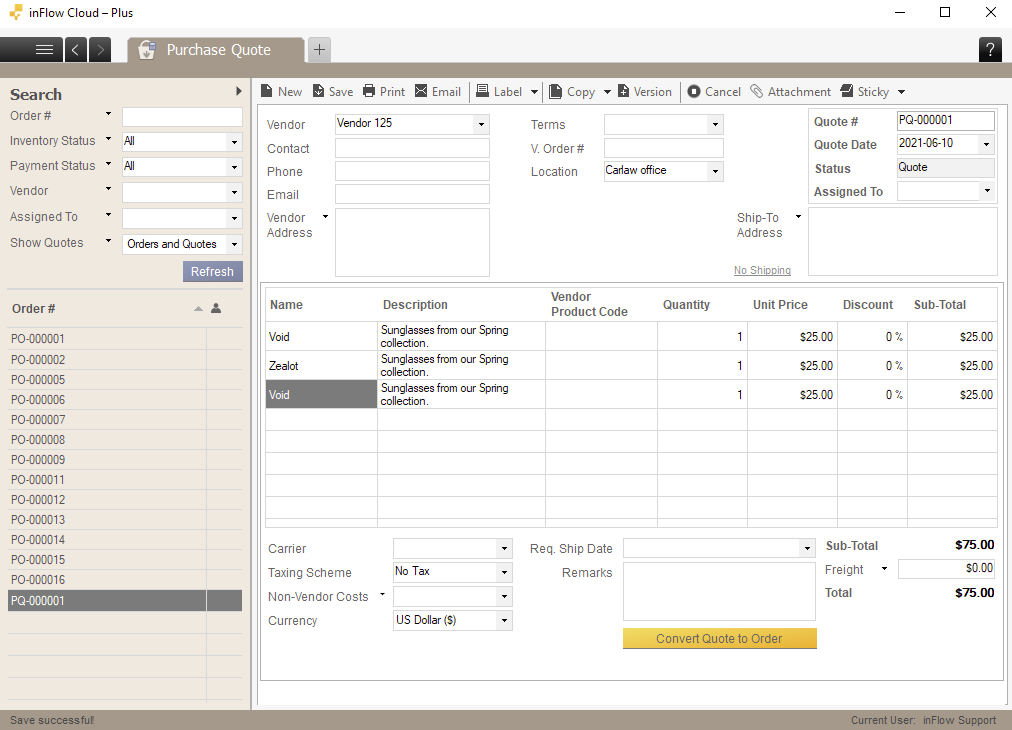Create a new record with the New icon

(281, 91)
